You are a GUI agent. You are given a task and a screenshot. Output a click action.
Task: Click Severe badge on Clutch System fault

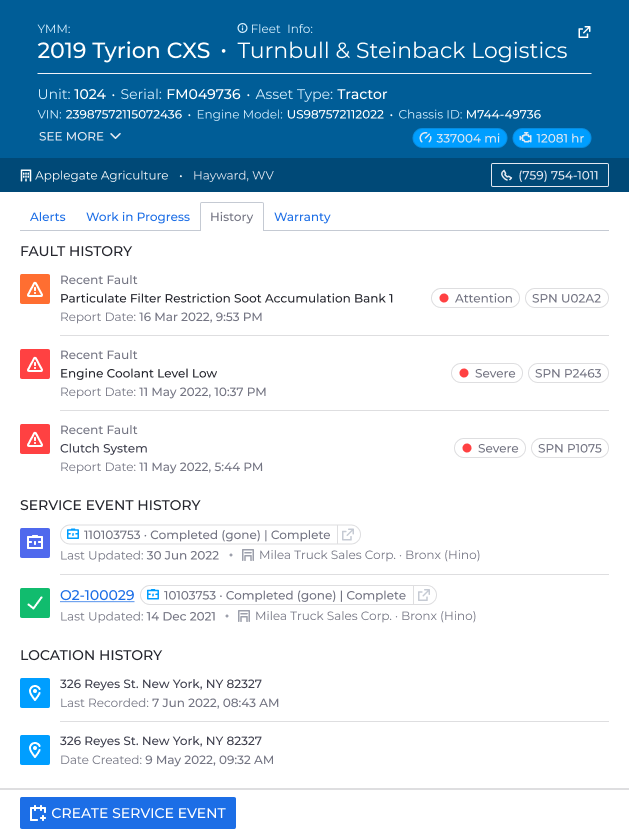490,448
